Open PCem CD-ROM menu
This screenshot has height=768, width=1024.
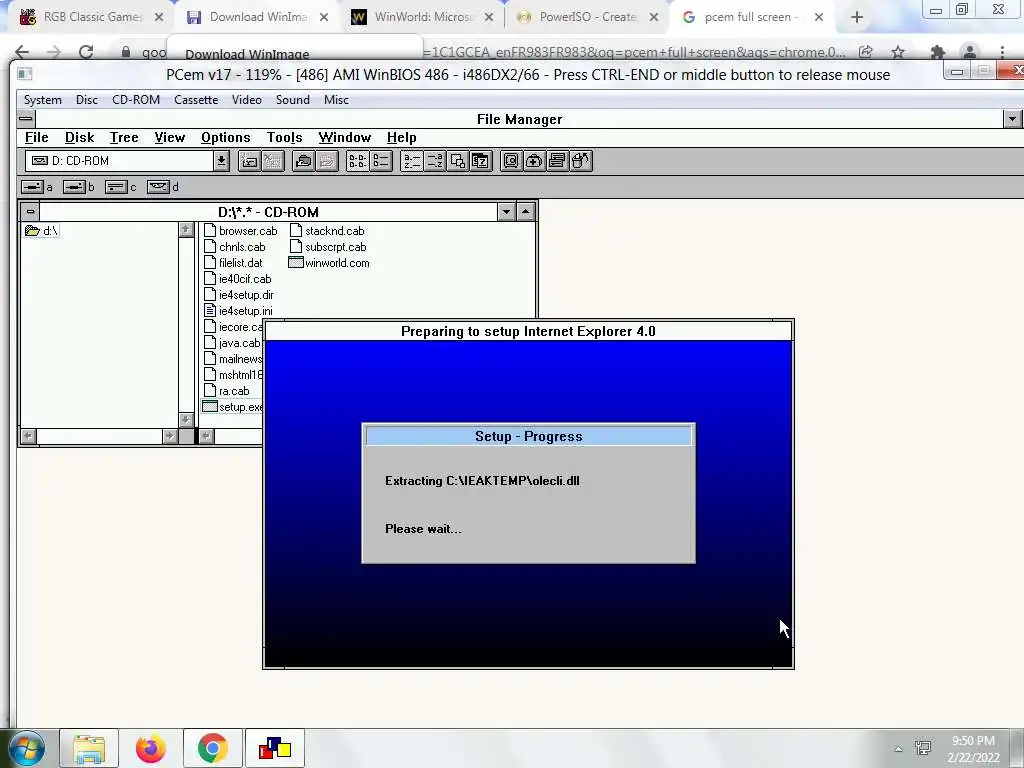tap(136, 100)
